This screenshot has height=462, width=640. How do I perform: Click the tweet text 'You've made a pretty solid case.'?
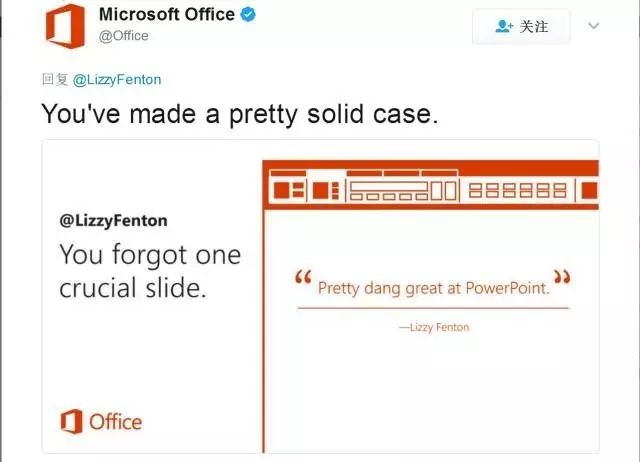click(240, 114)
